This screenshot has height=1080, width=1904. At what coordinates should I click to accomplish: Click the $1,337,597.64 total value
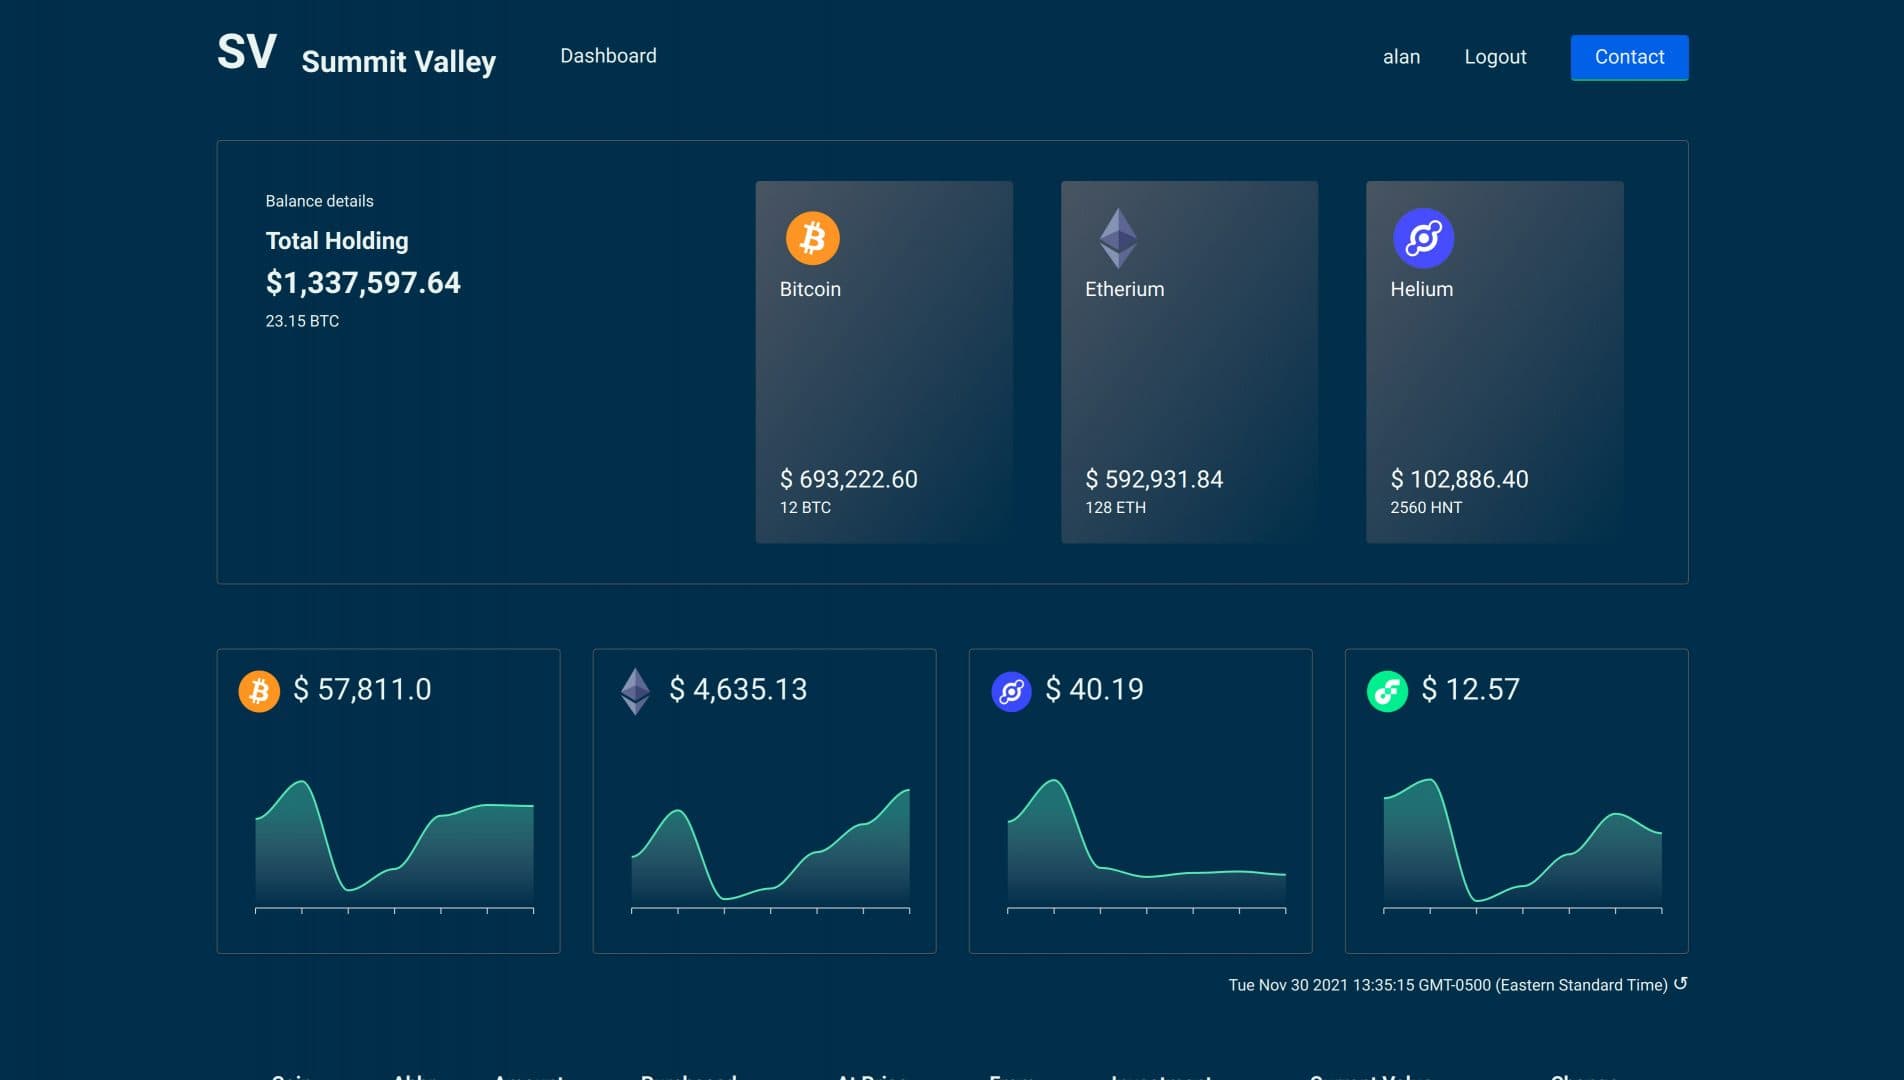pos(363,283)
